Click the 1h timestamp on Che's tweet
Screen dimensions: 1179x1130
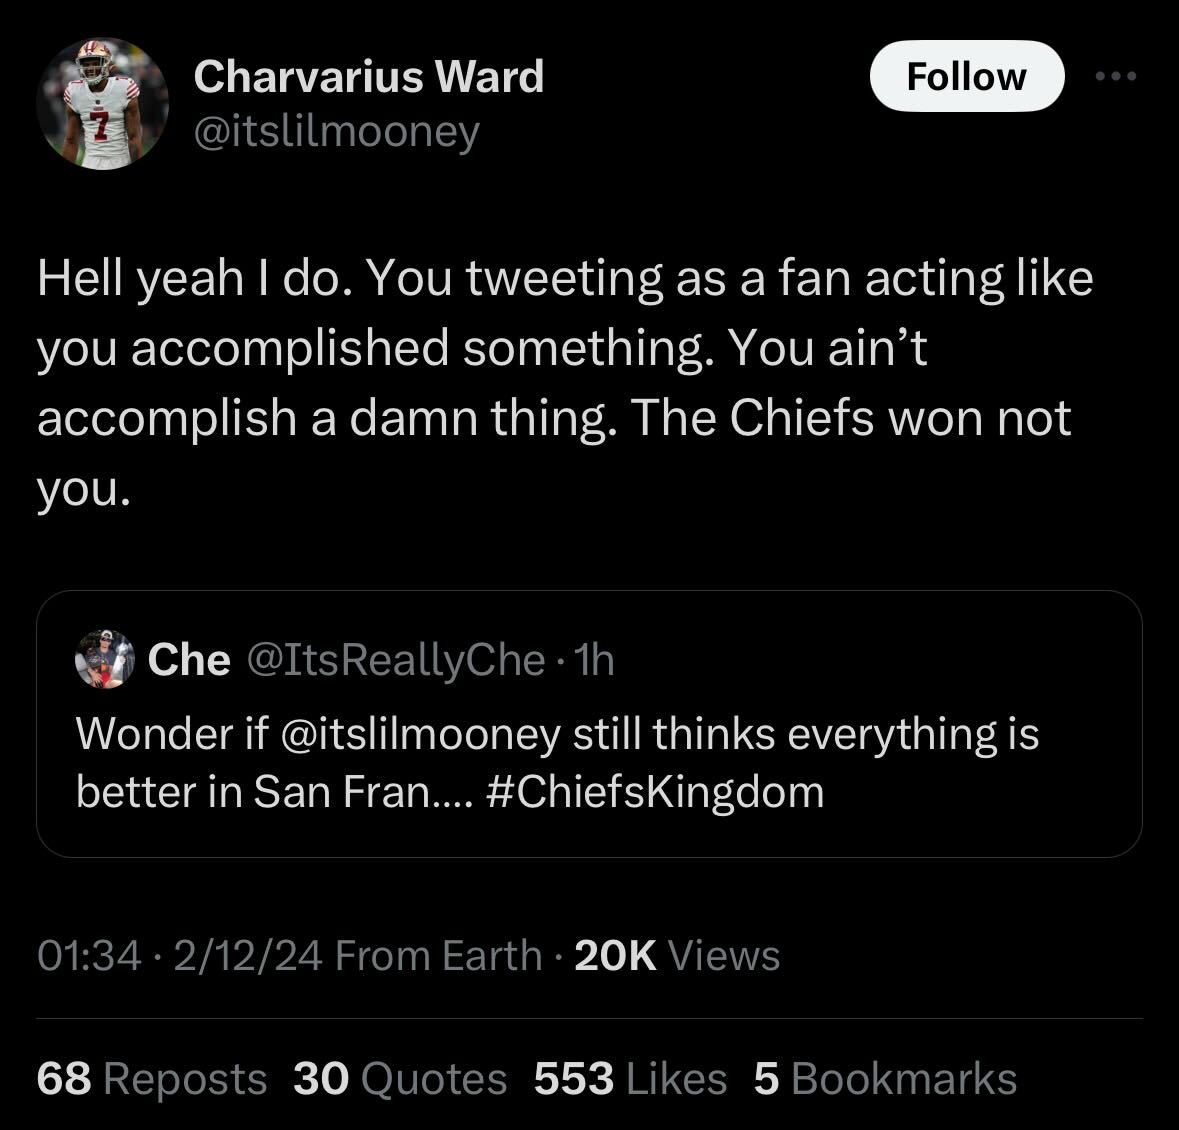(x=594, y=660)
